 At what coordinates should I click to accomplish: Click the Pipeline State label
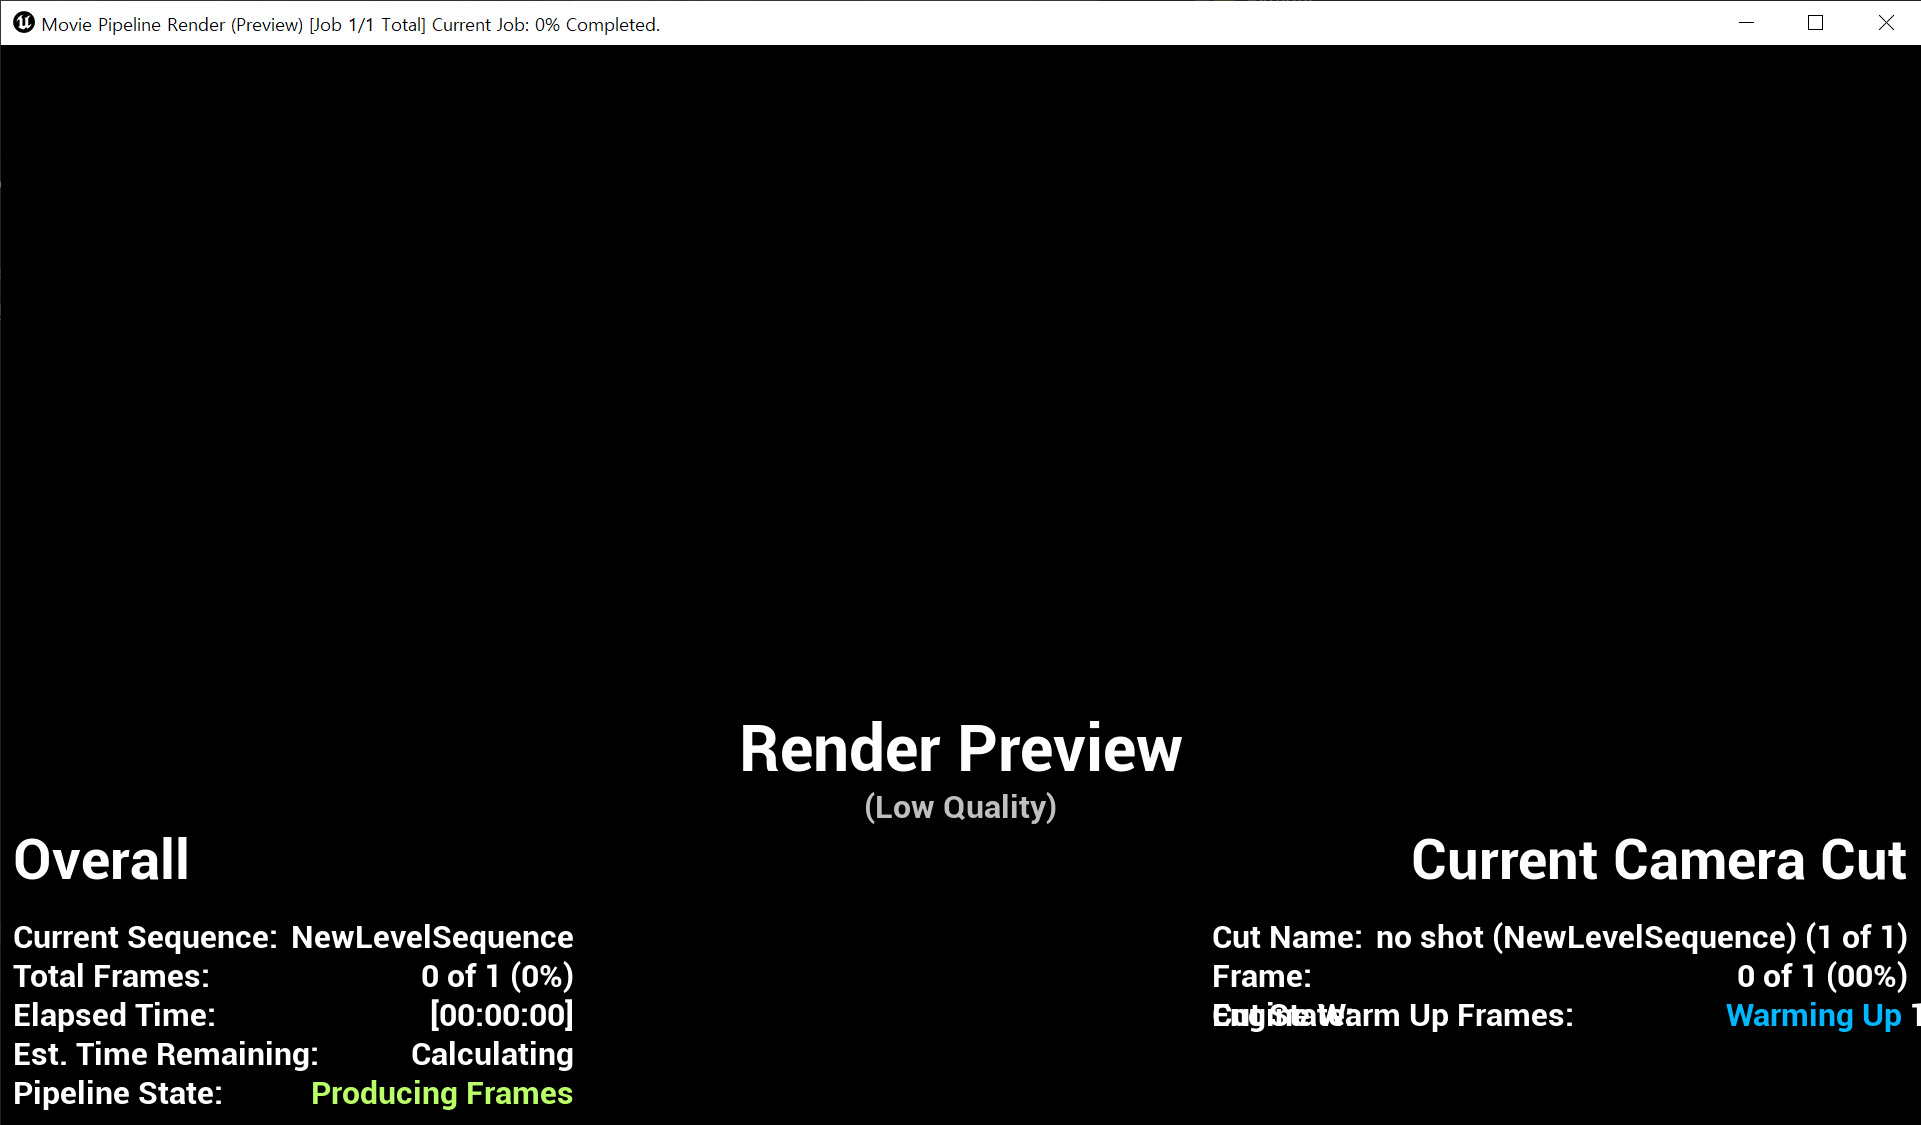(118, 1093)
